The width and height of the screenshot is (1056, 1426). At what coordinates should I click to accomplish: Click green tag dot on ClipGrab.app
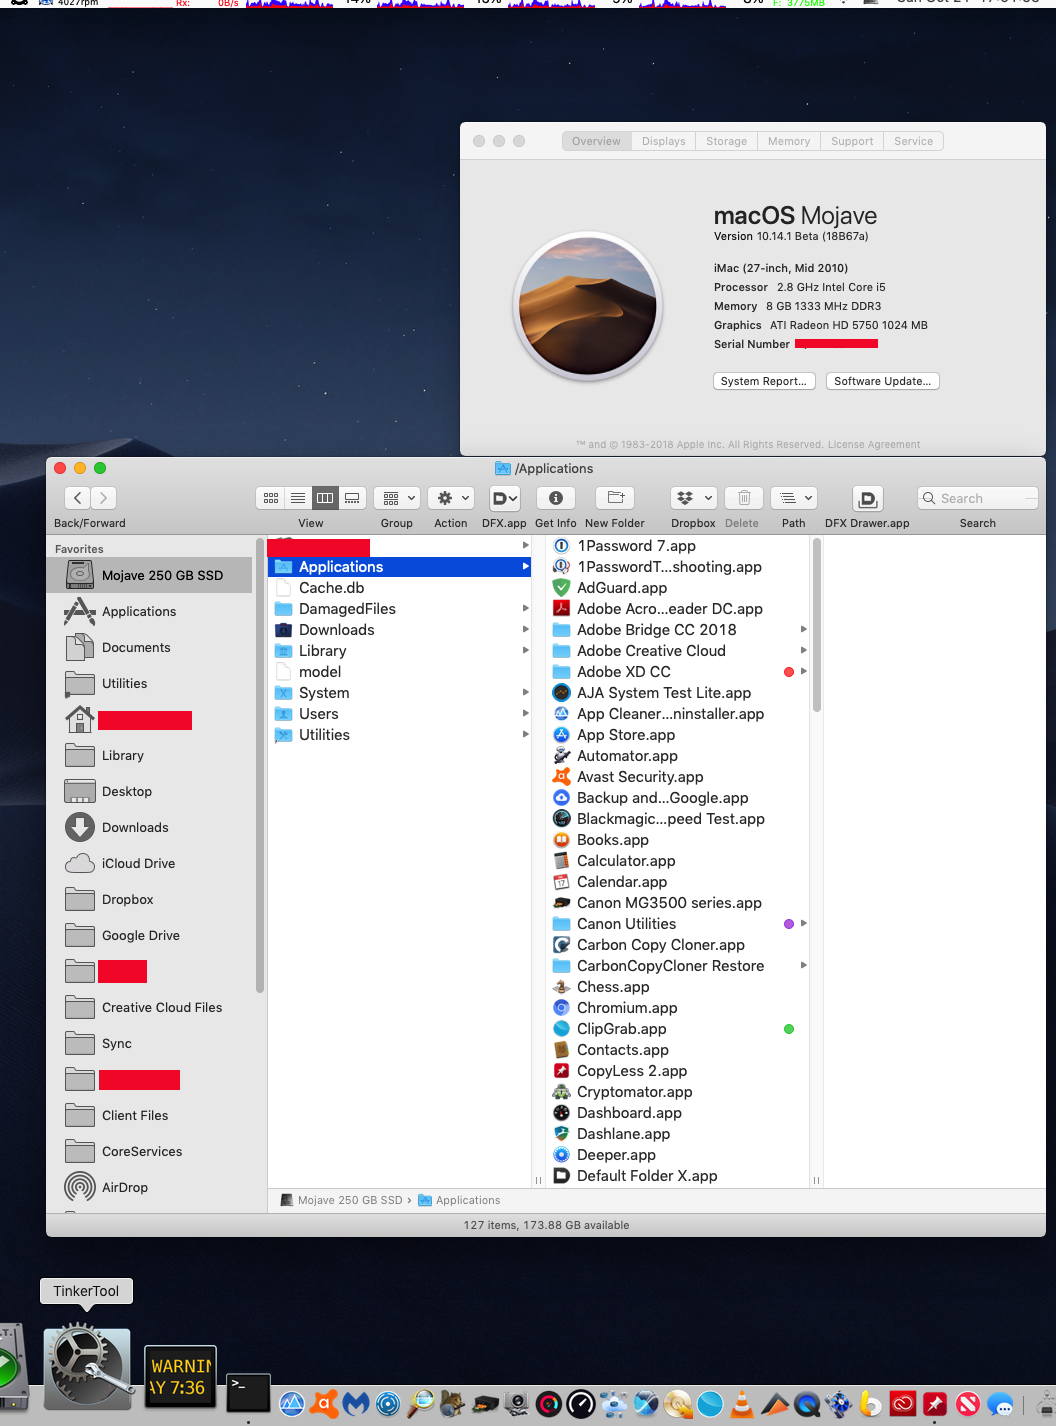coord(789,1029)
